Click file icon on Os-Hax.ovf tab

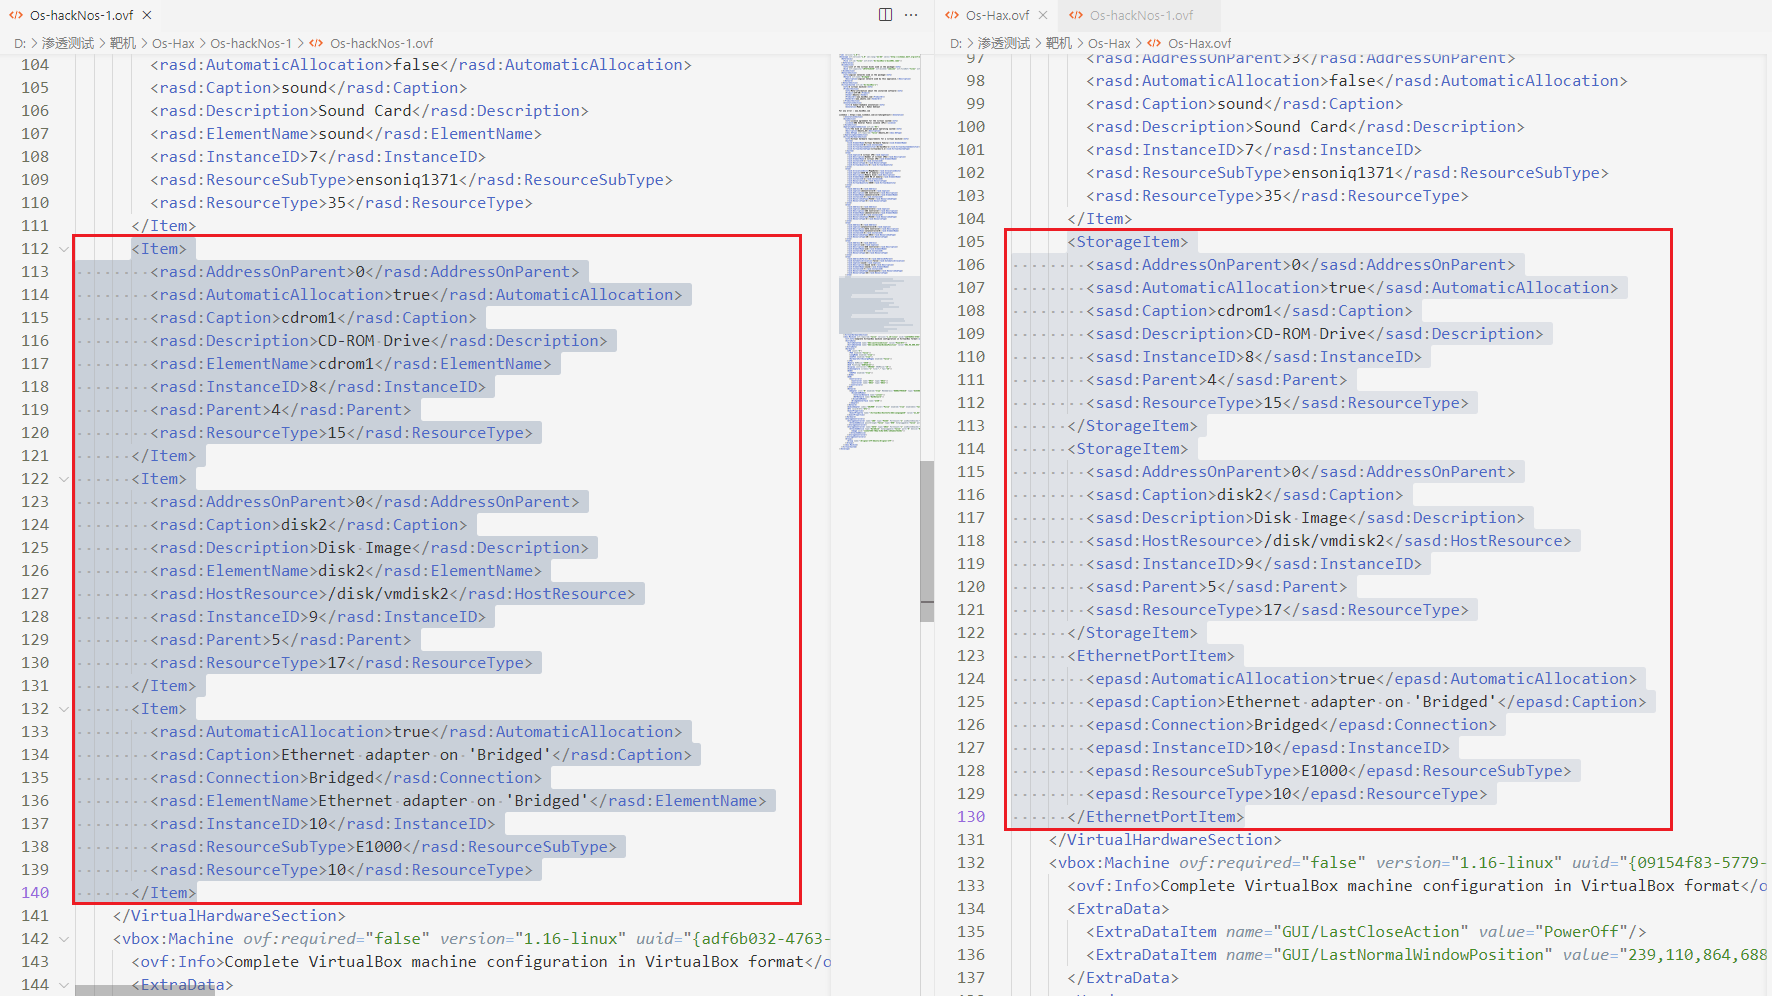(952, 15)
